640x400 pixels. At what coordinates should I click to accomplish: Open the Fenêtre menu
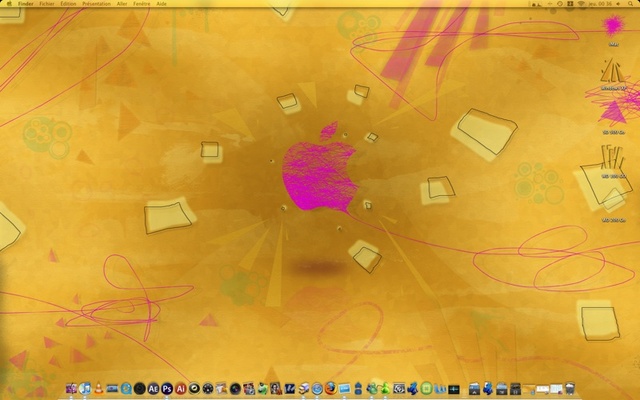tap(142, 4)
